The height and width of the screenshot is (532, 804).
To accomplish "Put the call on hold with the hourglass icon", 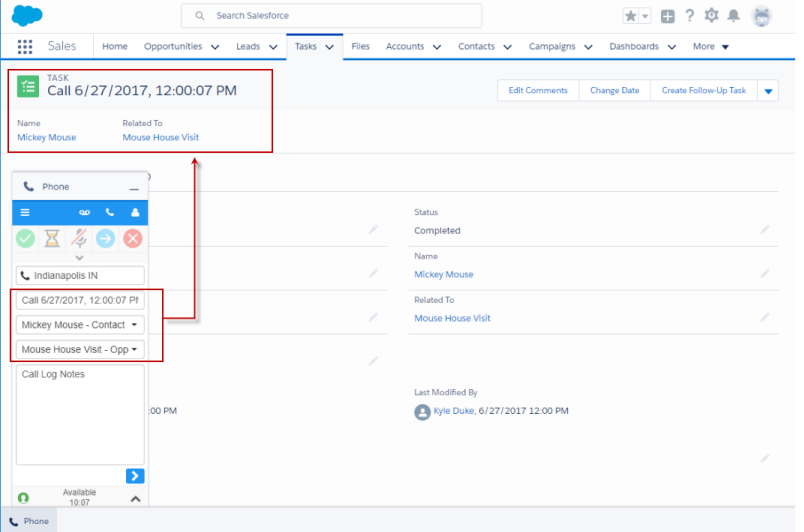I will click(x=52, y=238).
